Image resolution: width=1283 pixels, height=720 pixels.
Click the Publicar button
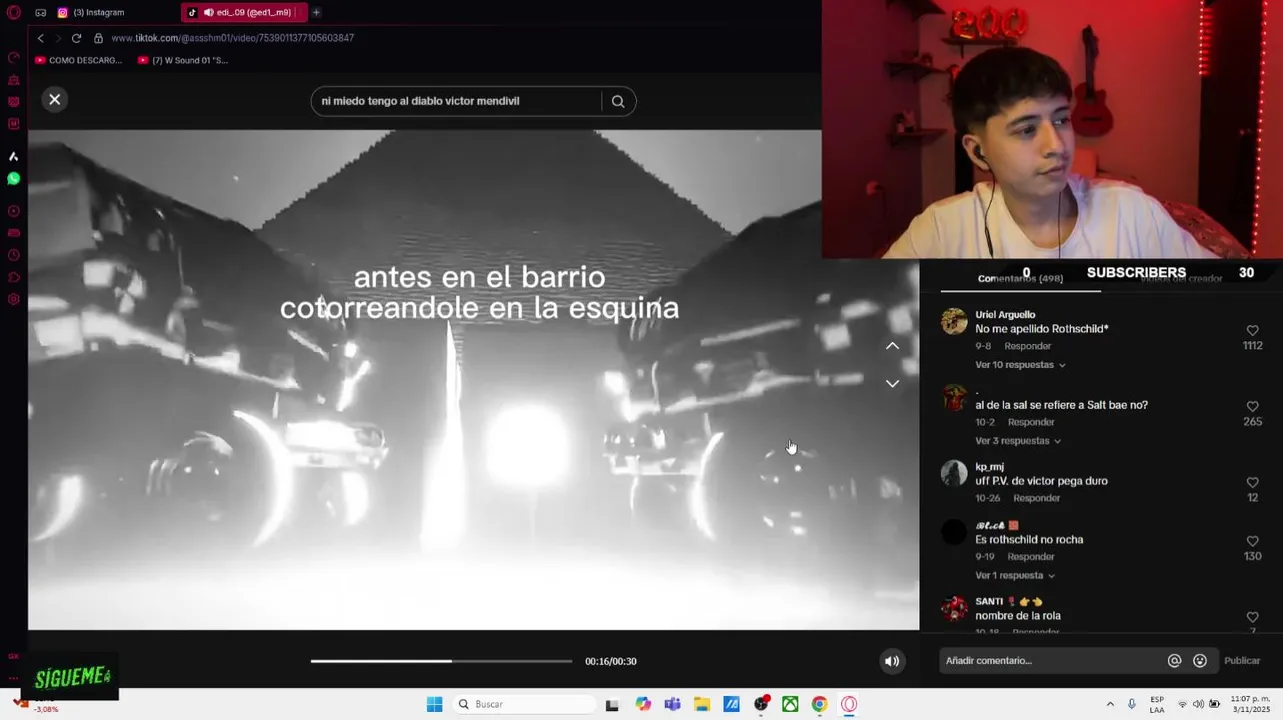click(x=1242, y=661)
